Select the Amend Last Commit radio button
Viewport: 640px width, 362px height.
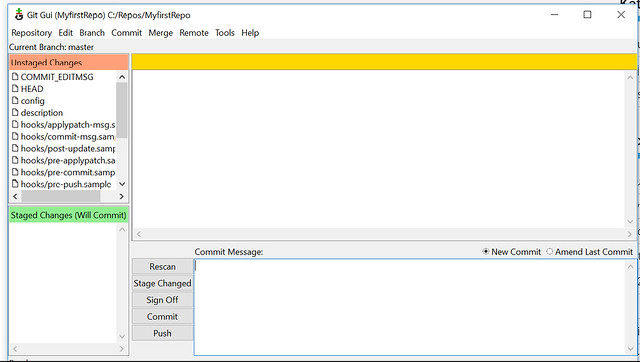pos(550,252)
